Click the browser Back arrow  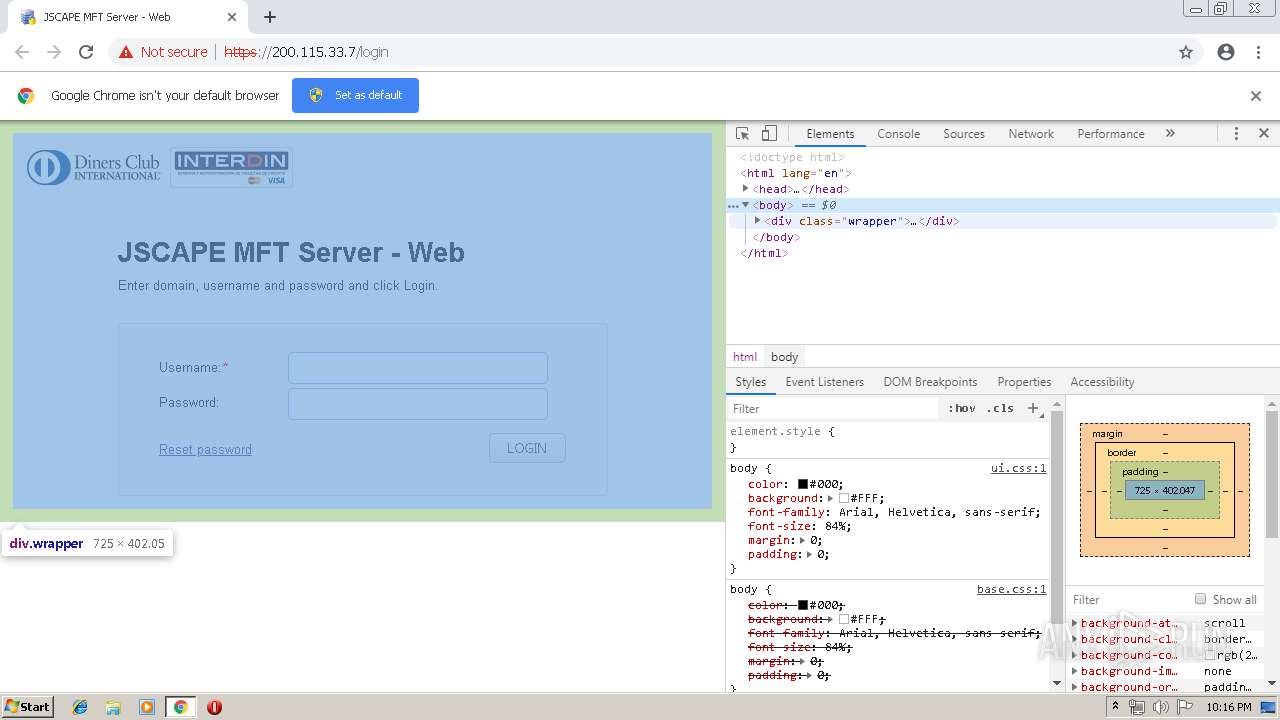point(22,52)
